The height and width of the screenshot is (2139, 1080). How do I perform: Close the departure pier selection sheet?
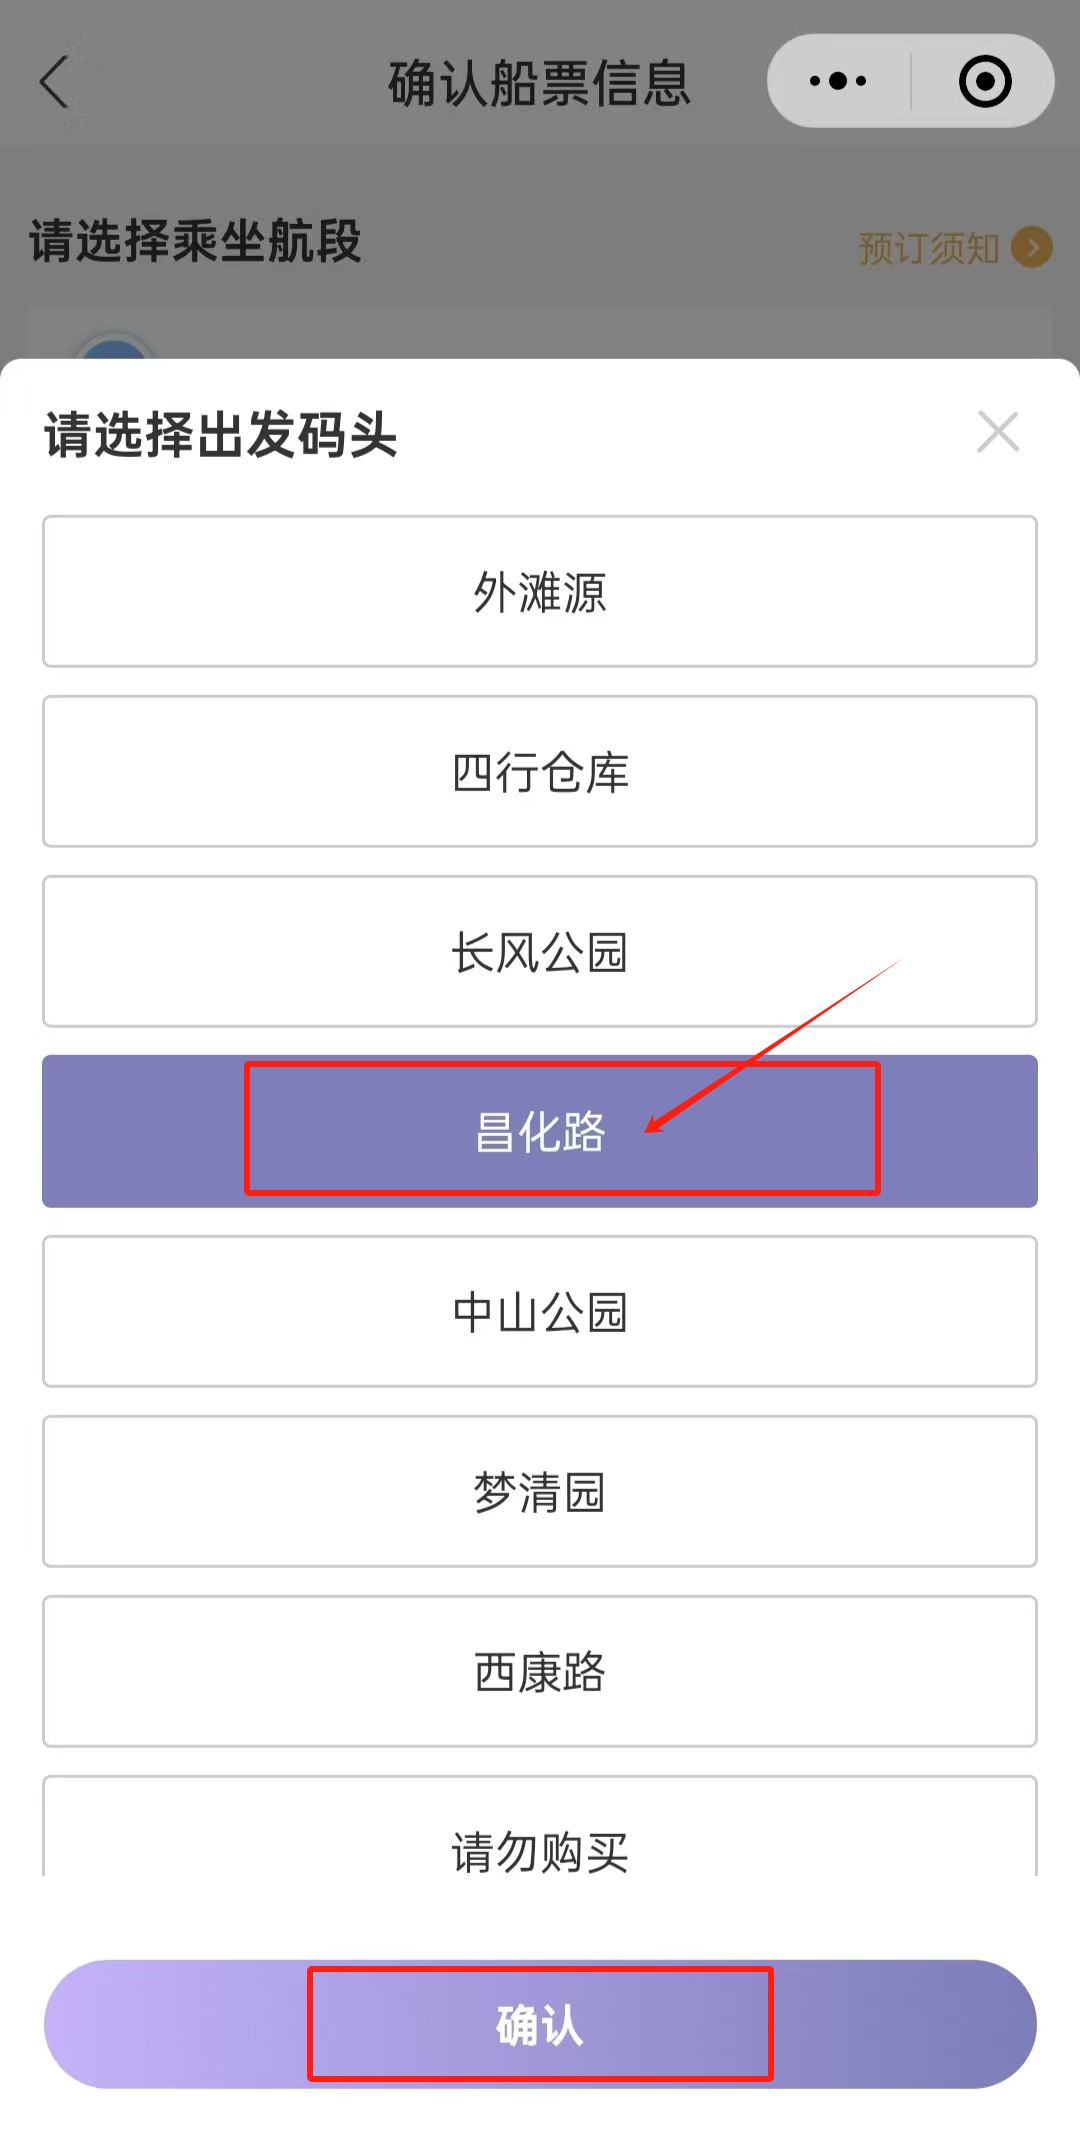tap(997, 432)
